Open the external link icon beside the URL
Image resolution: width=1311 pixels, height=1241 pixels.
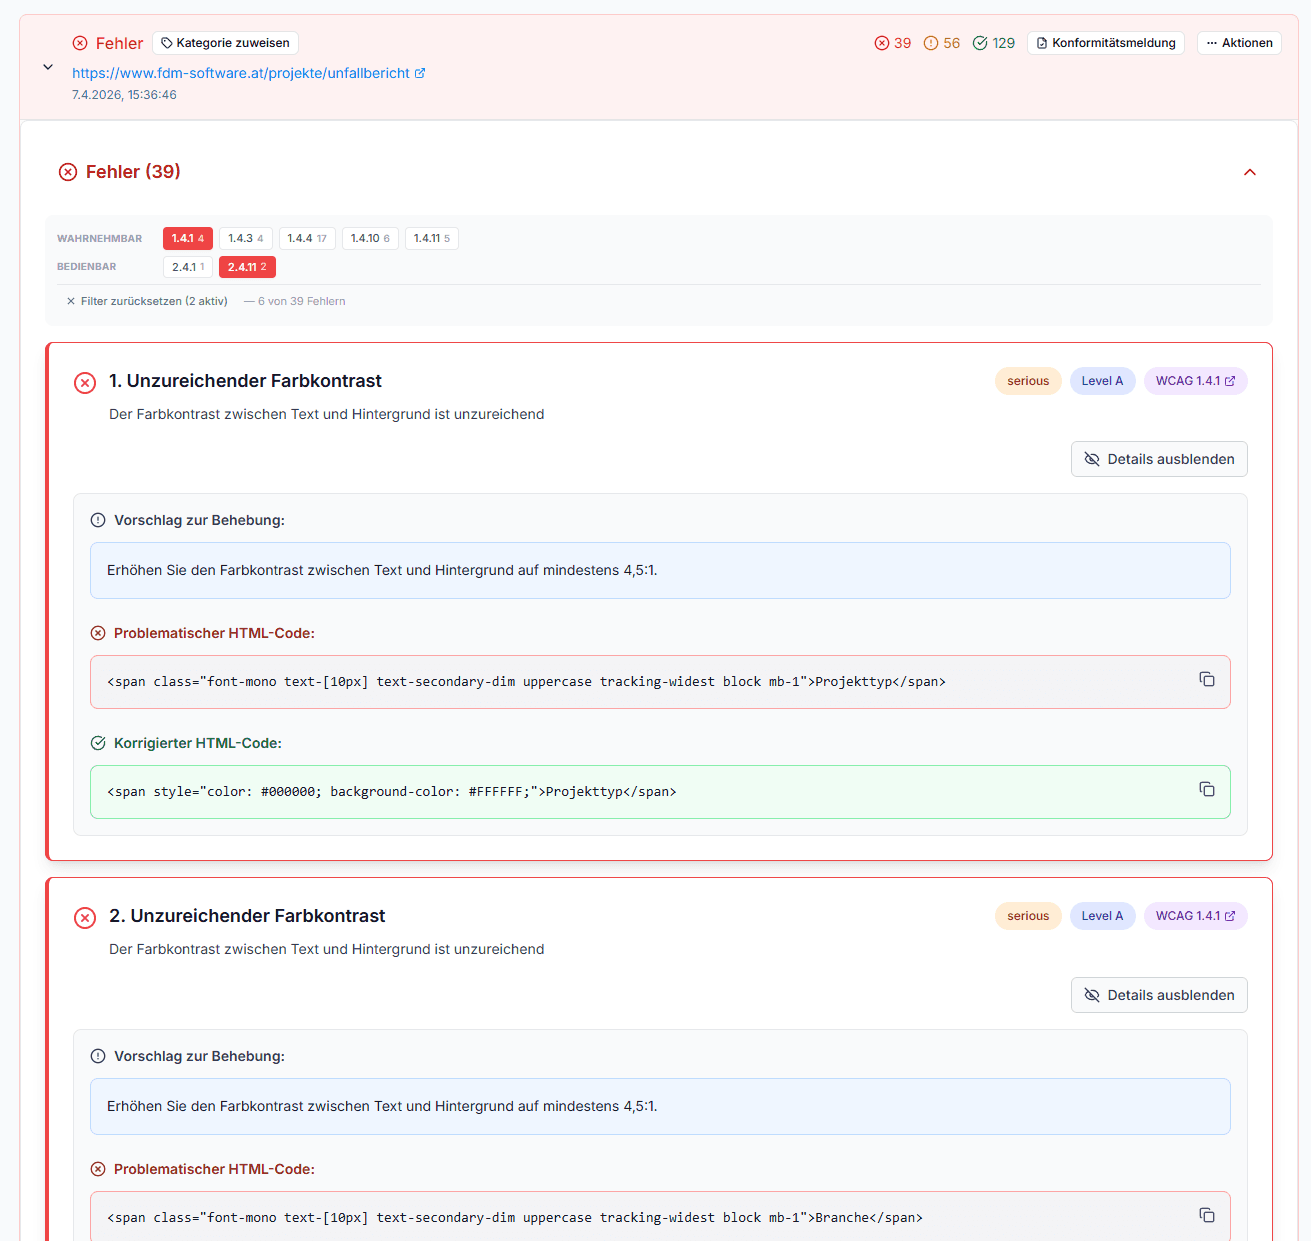pos(421,72)
